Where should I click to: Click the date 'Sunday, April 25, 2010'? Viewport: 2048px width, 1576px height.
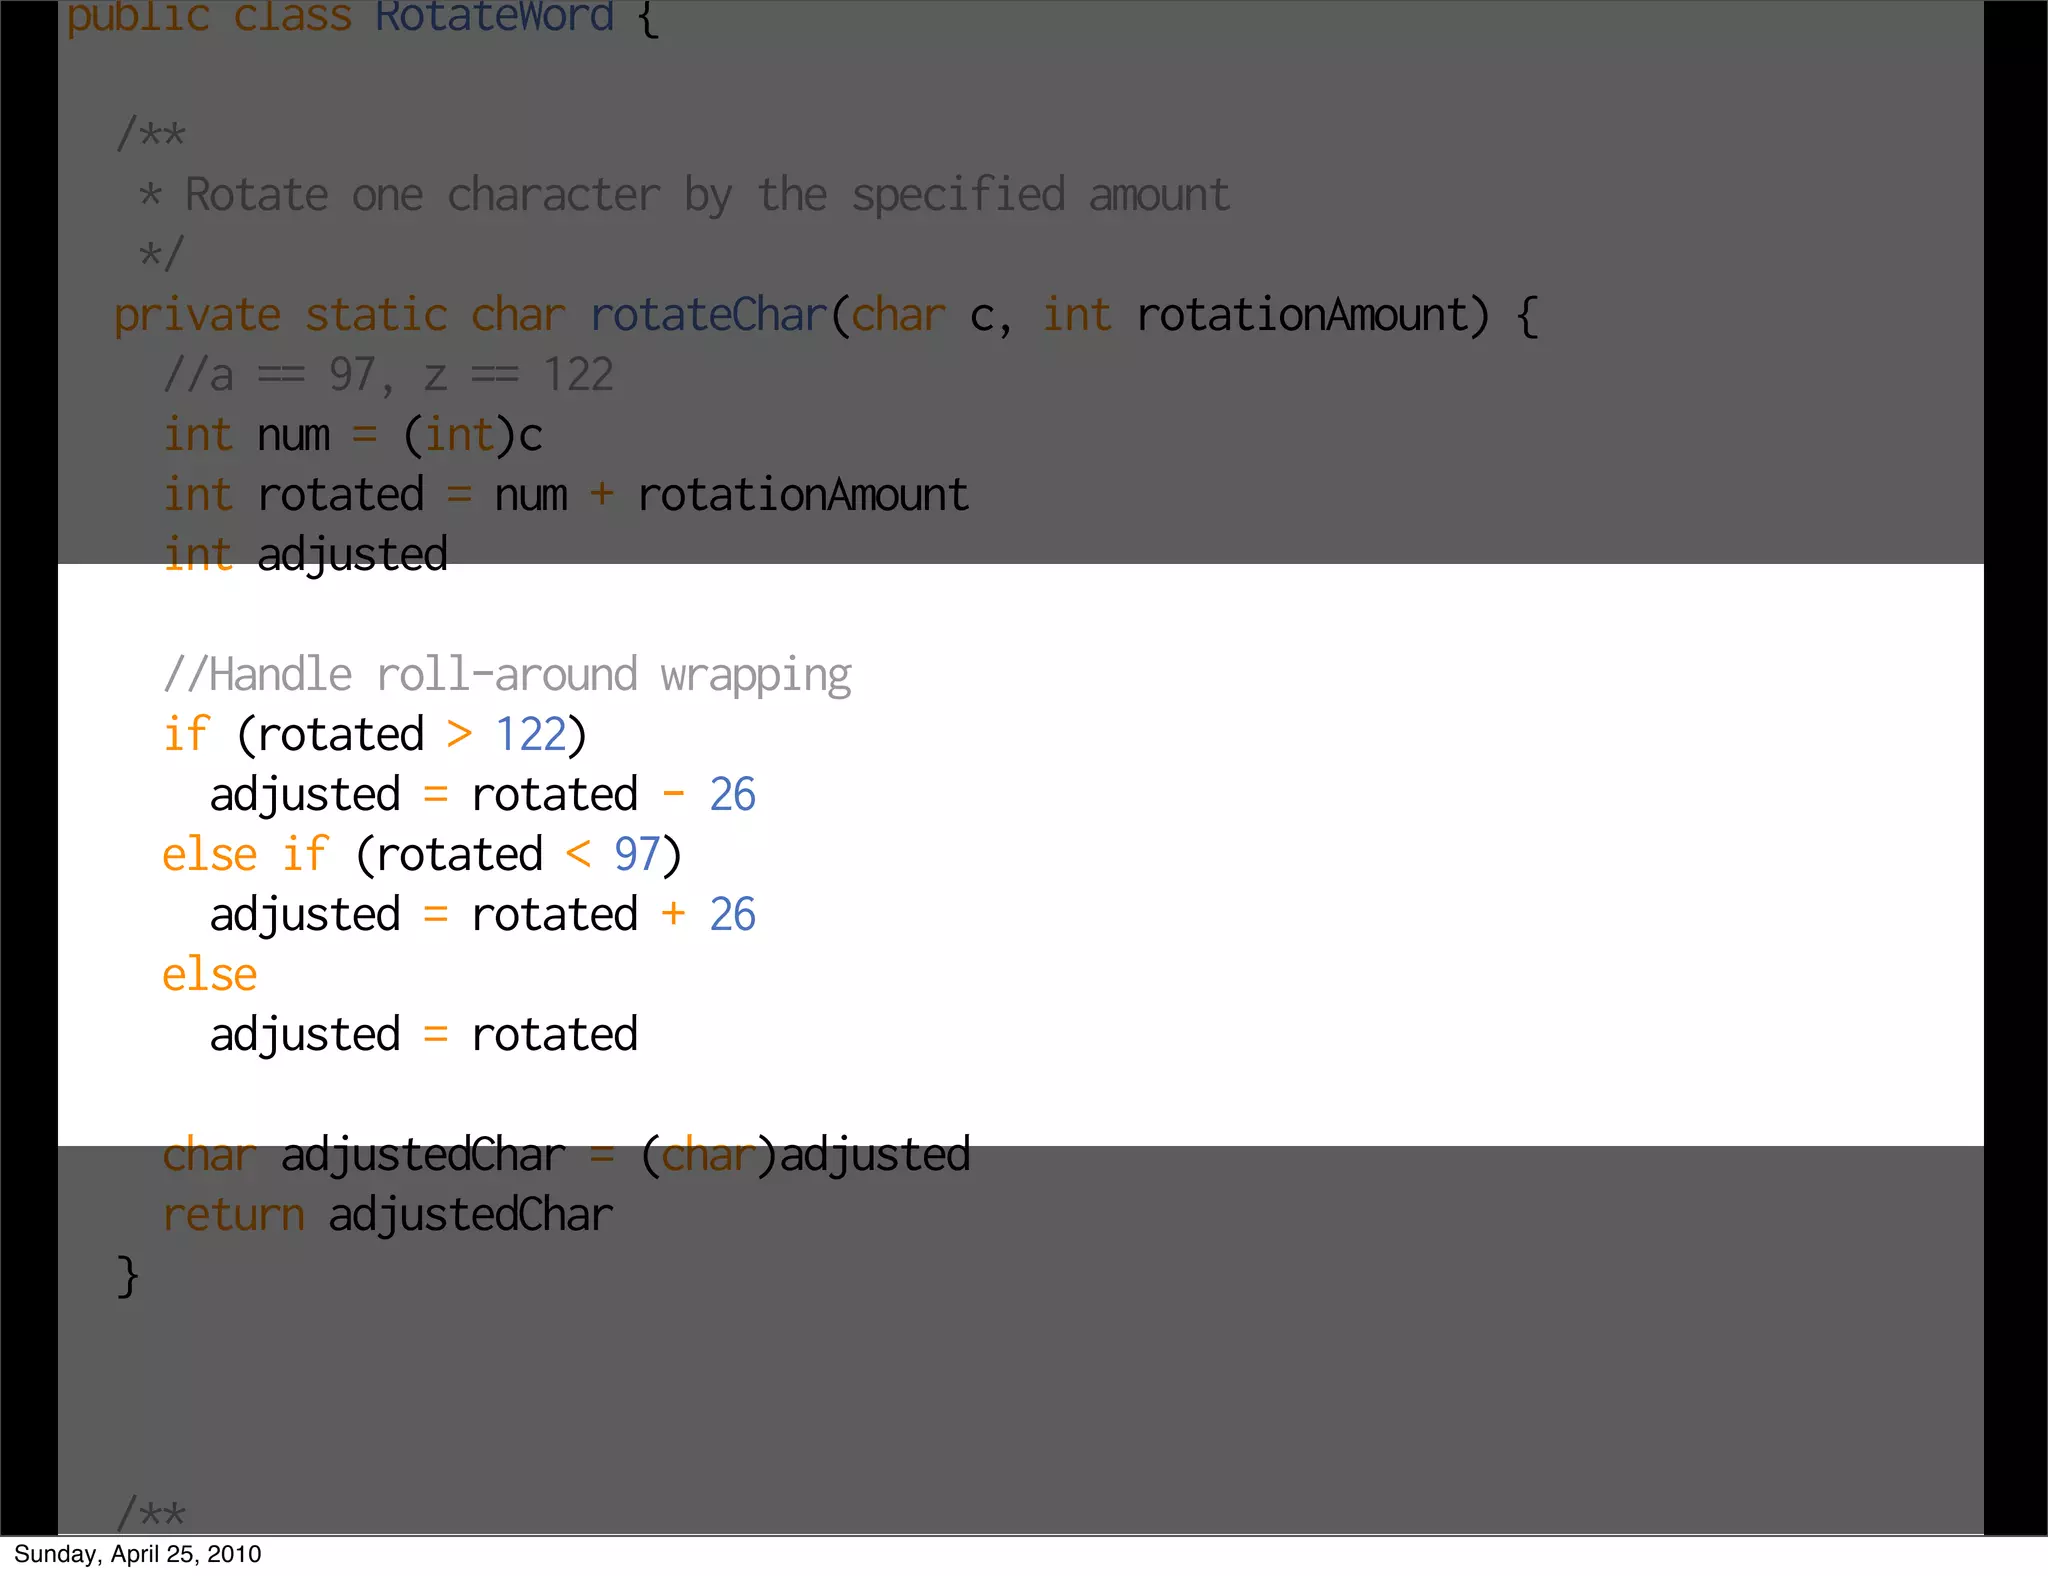pyautogui.click(x=138, y=1554)
